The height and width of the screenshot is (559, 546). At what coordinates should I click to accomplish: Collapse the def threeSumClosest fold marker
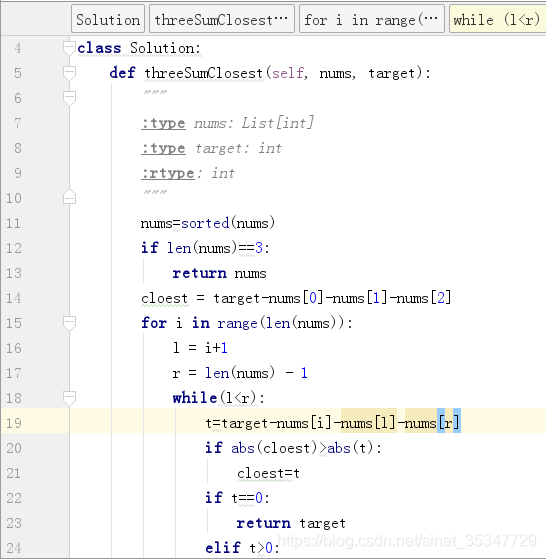(x=69, y=73)
